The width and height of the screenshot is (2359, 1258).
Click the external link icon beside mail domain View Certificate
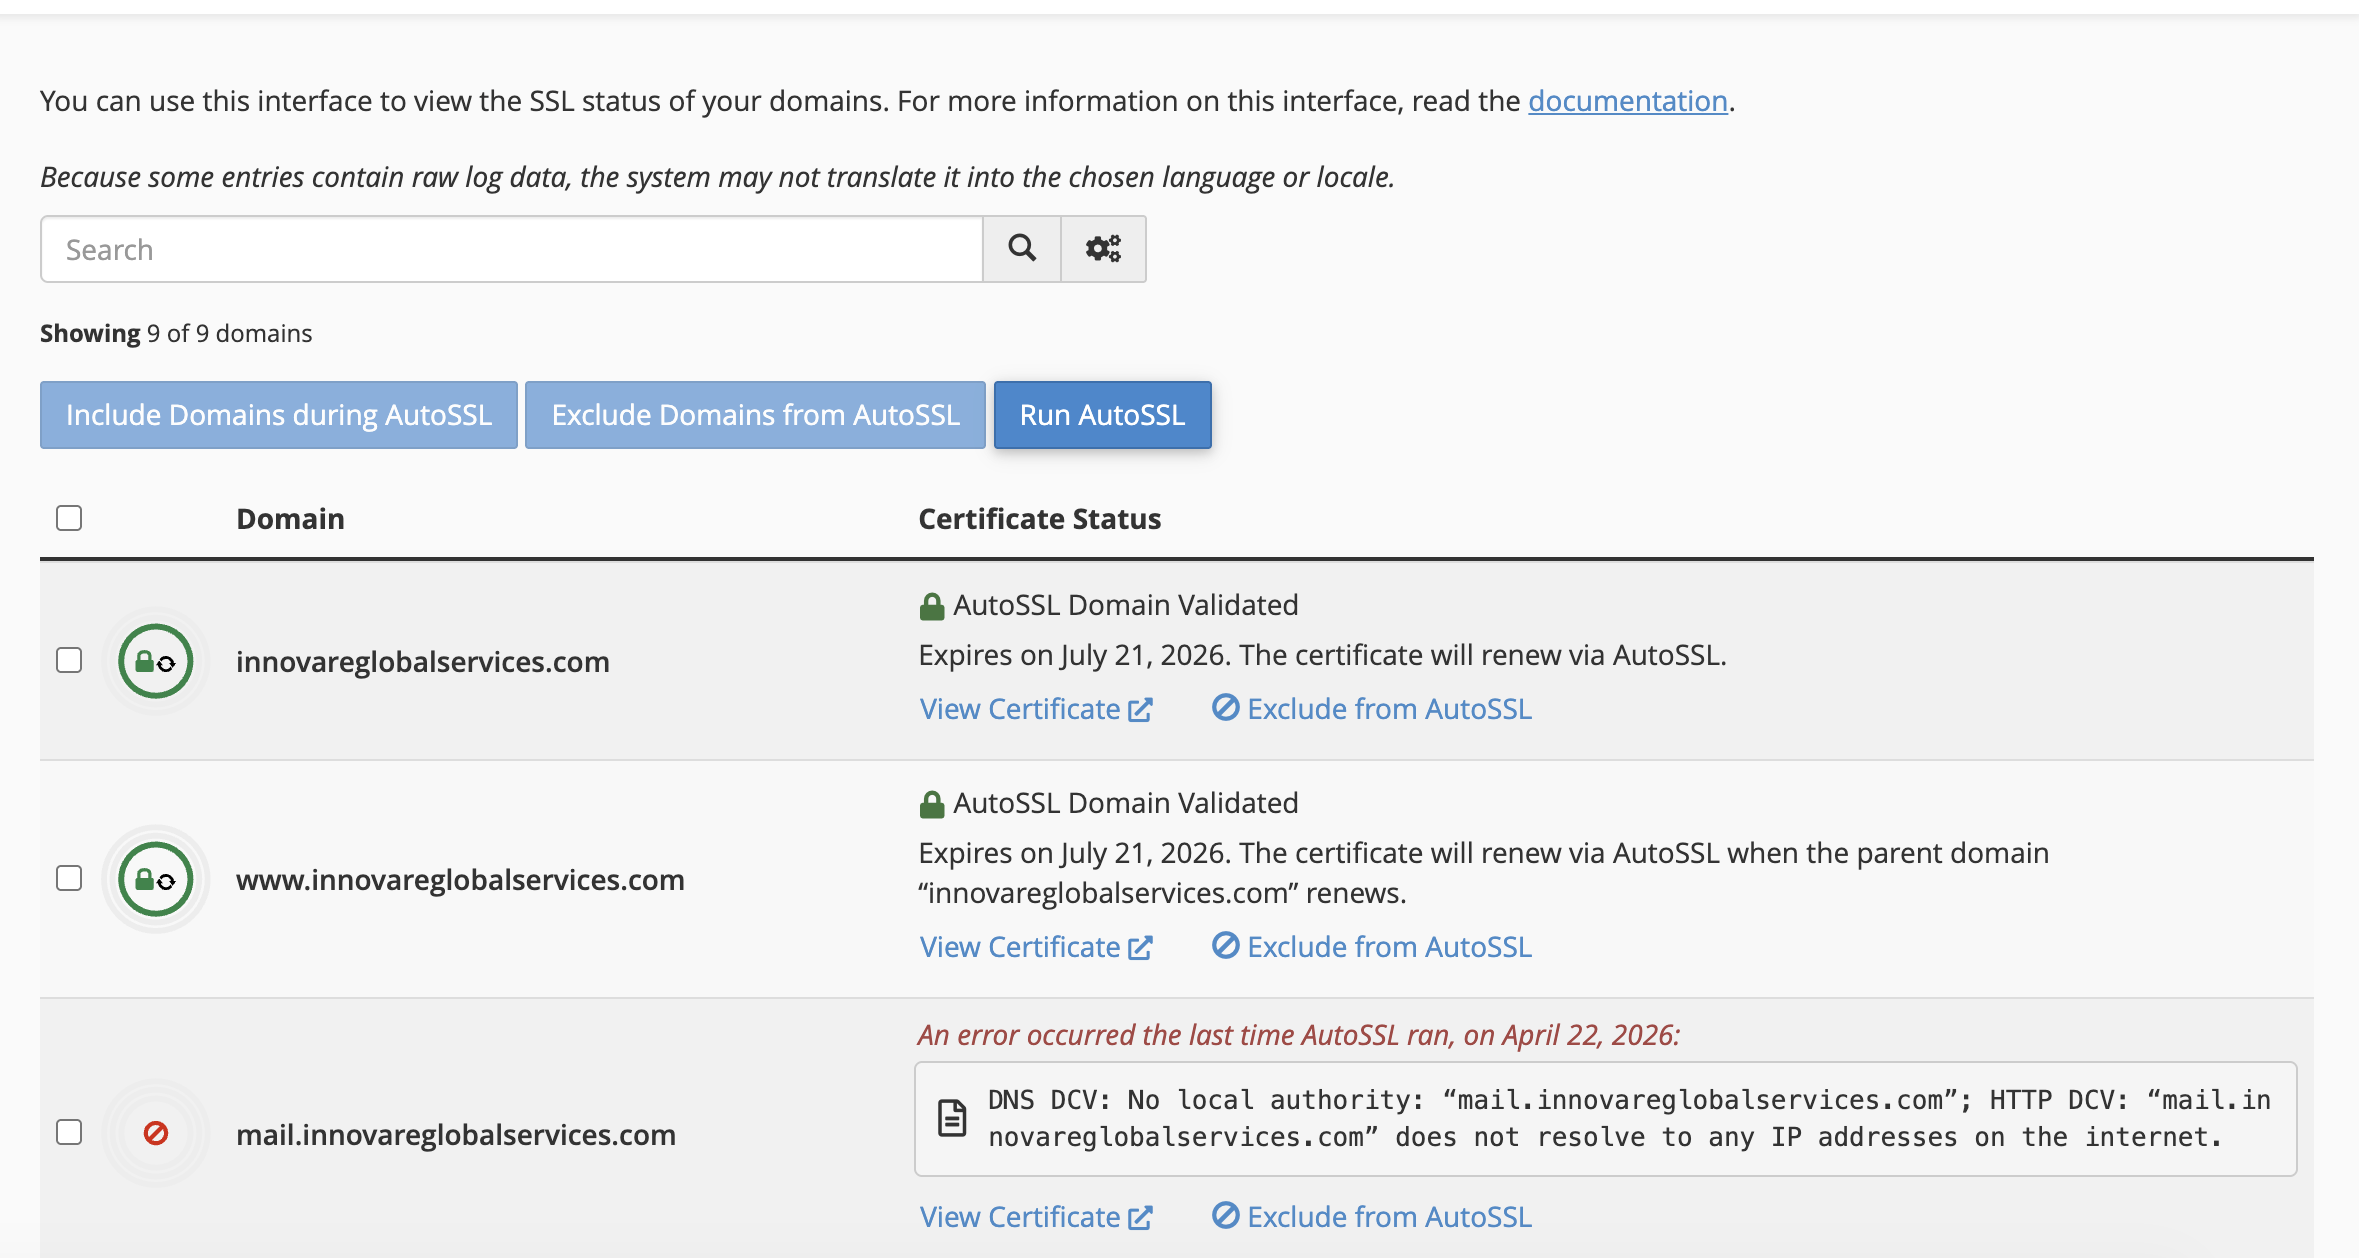[1140, 1217]
